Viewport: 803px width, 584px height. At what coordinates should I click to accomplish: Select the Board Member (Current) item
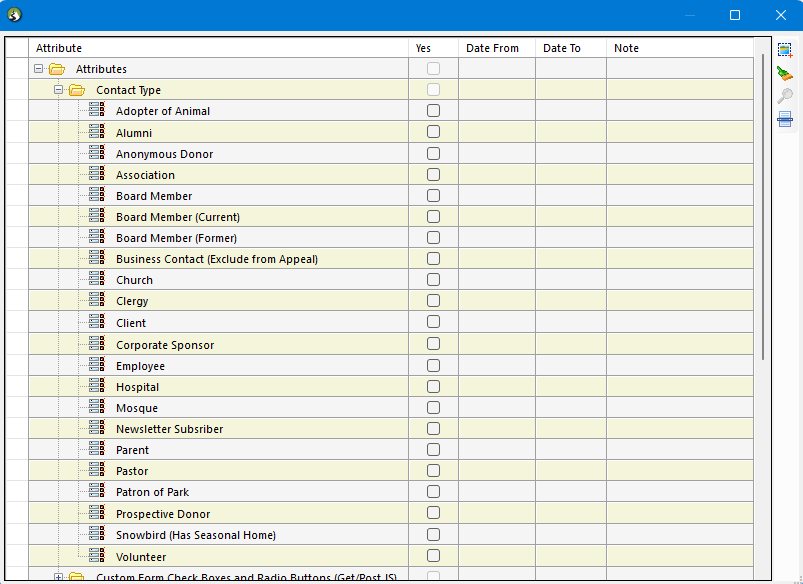click(x=177, y=217)
